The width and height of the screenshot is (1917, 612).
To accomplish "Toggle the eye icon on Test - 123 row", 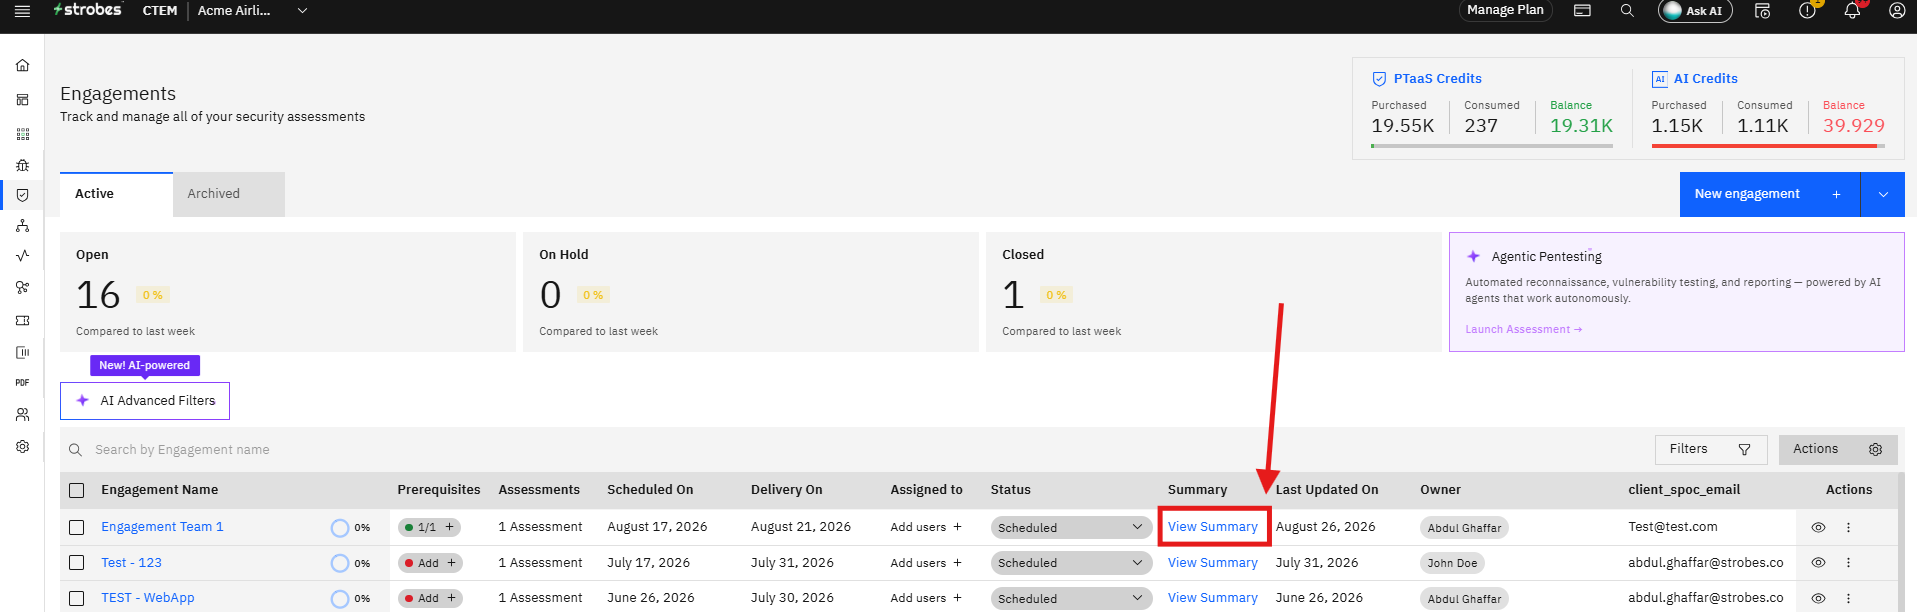I will (x=1818, y=563).
